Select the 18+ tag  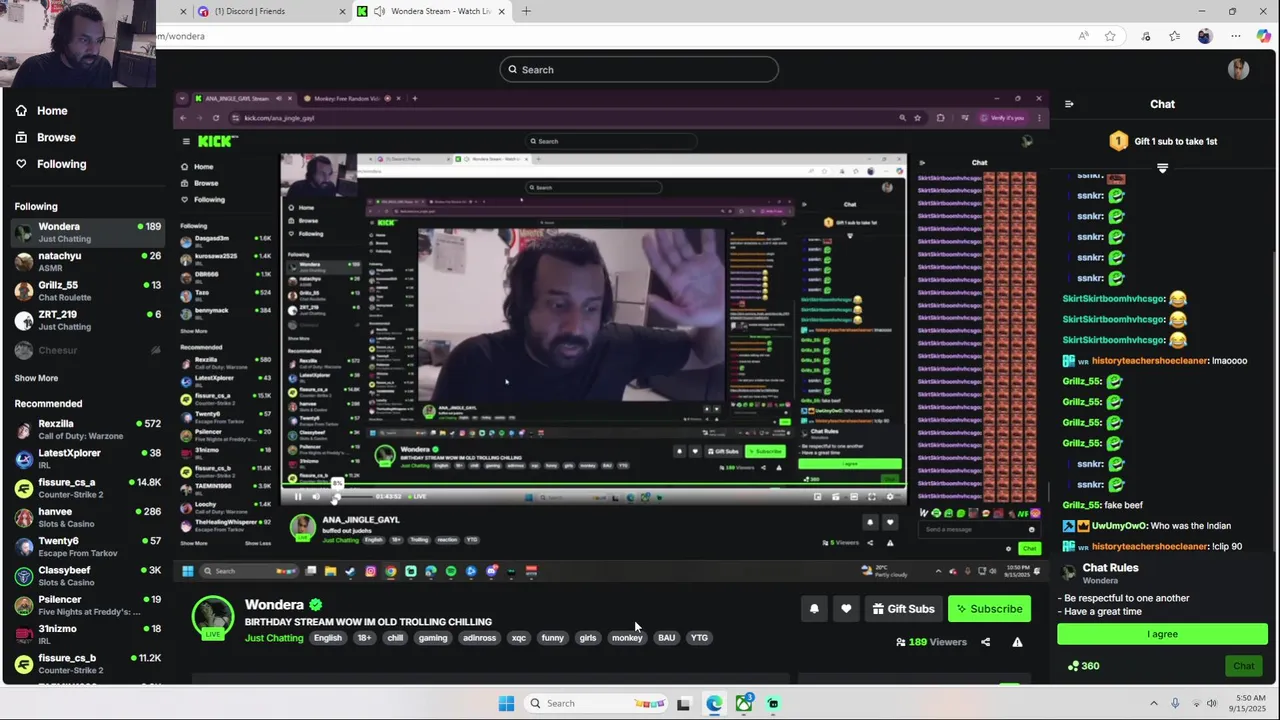[364, 638]
